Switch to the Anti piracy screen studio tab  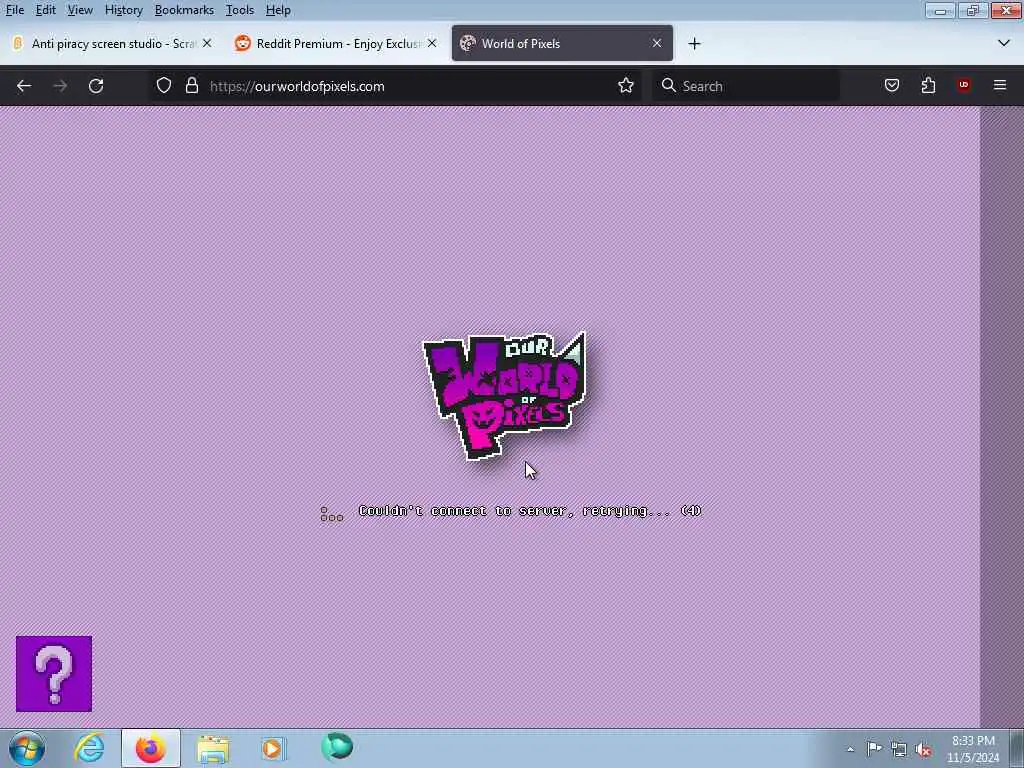[x=111, y=43]
